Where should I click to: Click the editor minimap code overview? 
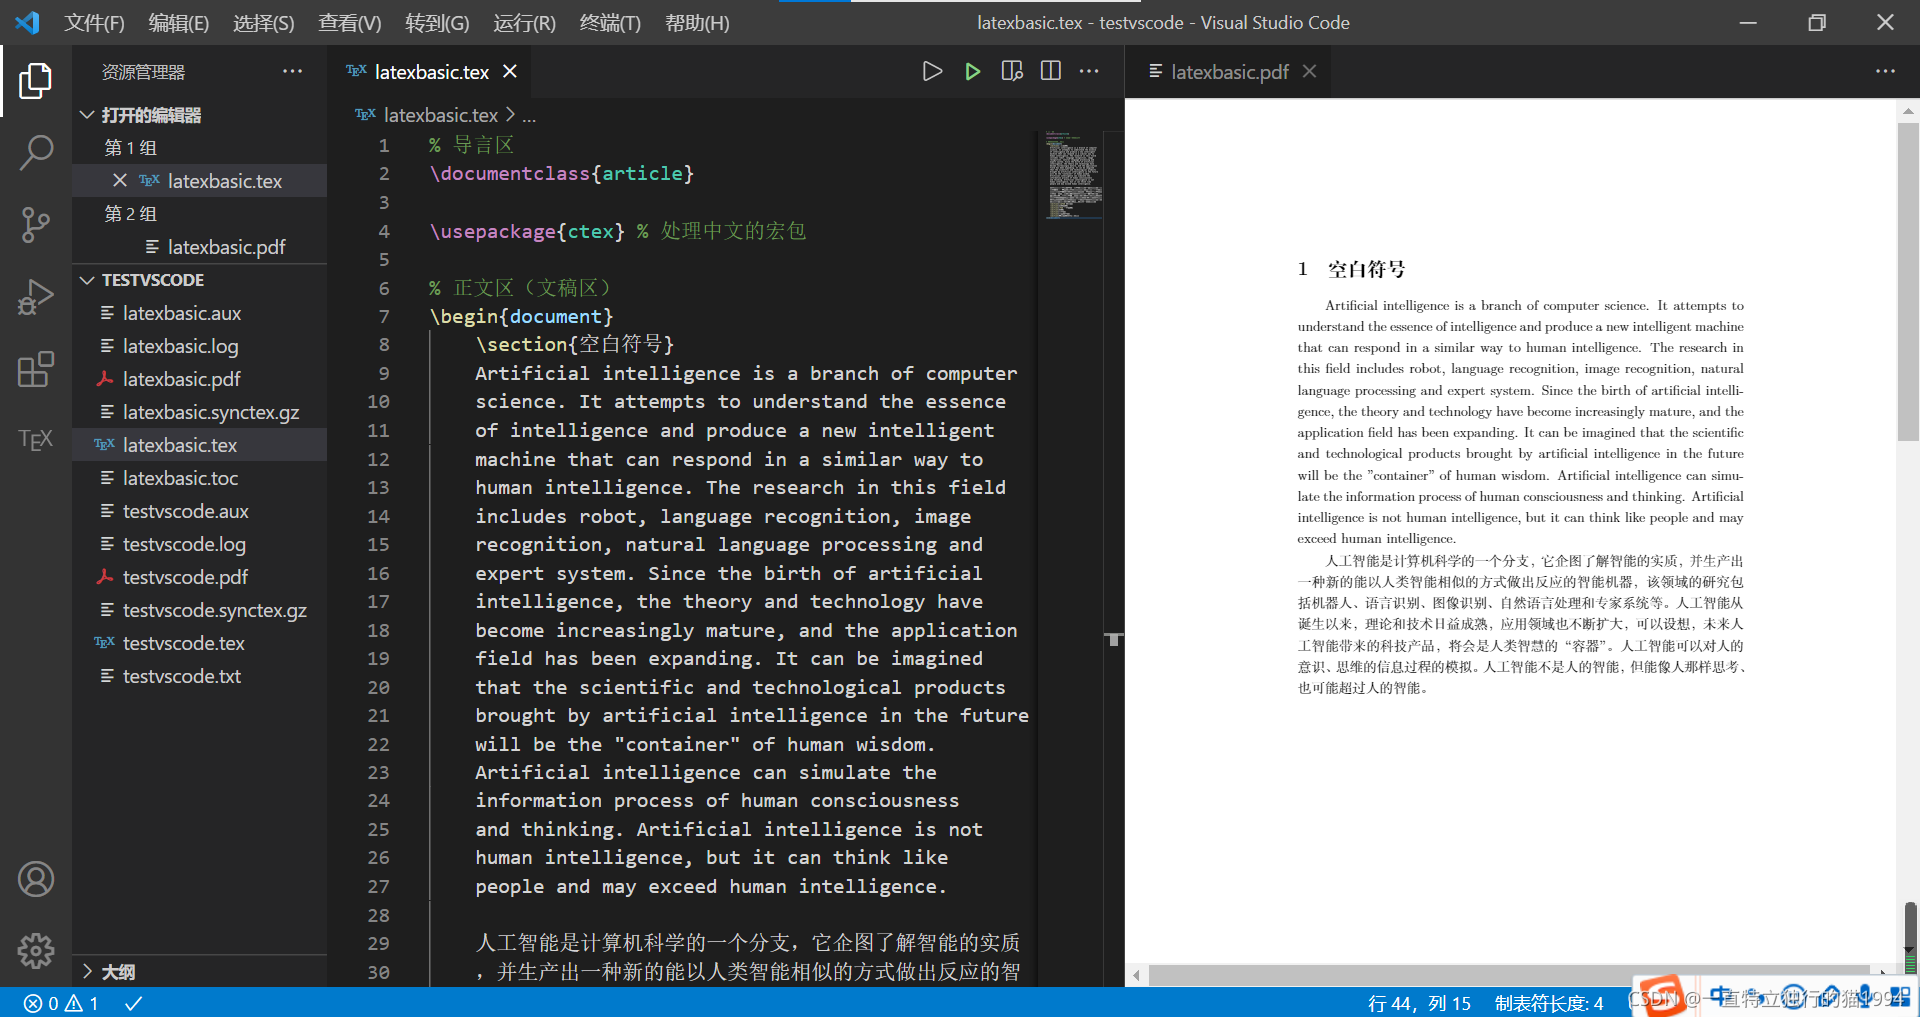1074,174
